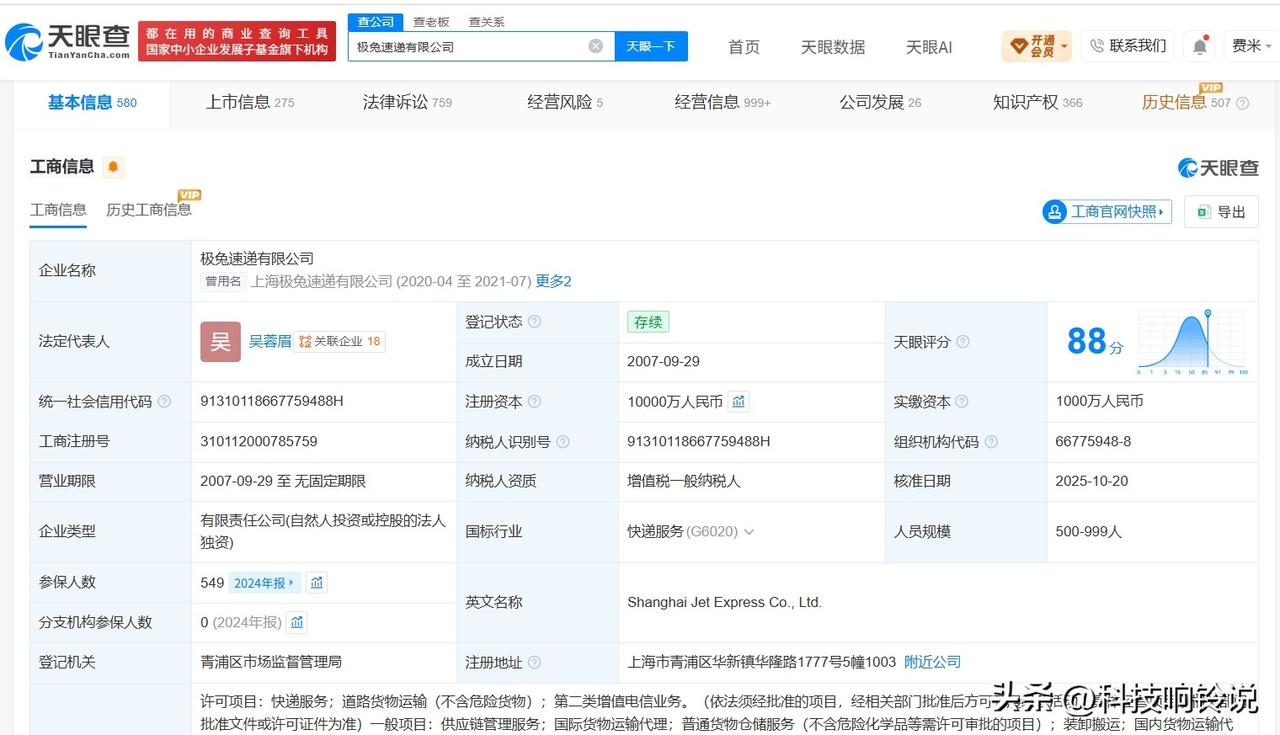The height and width of the screenshot is (735, 1280).
Task: Switch to the 公司发展 tab
Action: pyautogui.click(x=880, y=102)
